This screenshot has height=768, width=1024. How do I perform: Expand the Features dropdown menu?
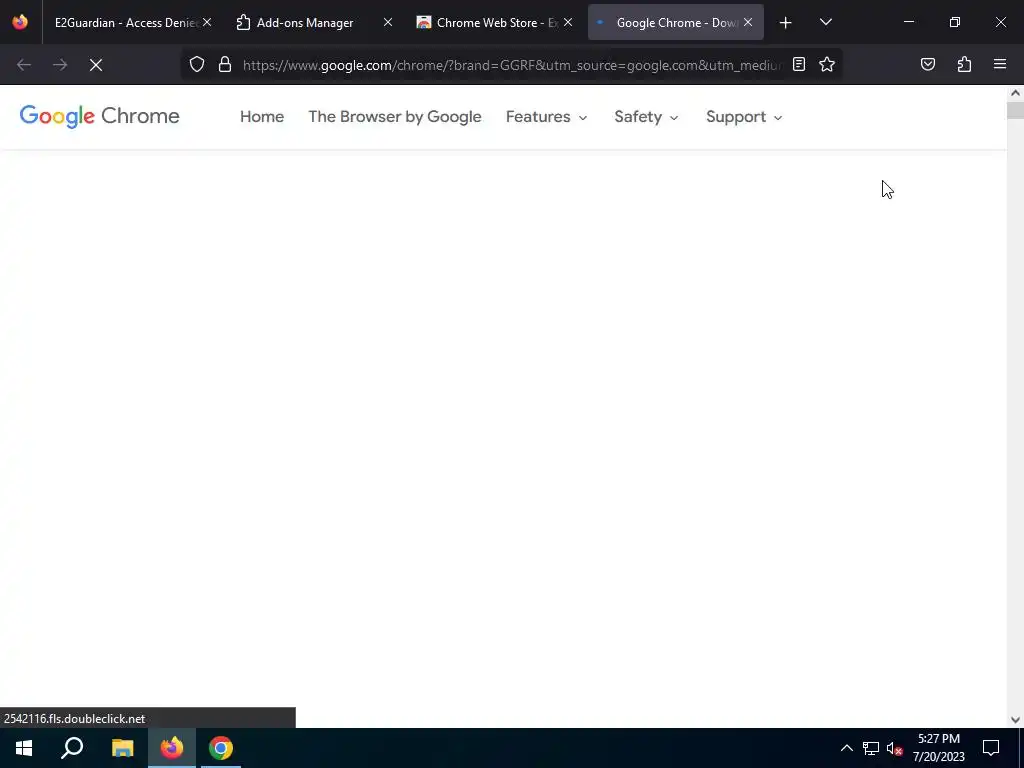point(547,117)
